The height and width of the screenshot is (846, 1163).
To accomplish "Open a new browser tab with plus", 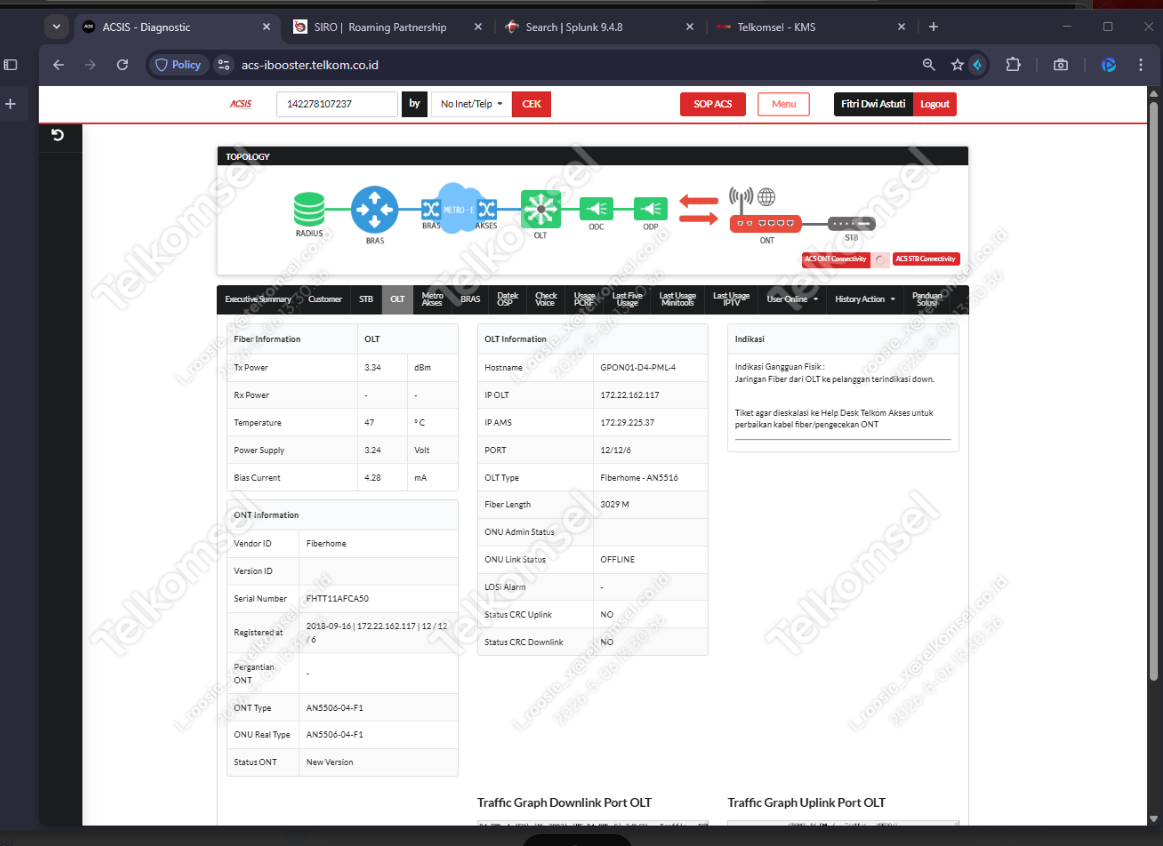I will click(x=933, y=27).
